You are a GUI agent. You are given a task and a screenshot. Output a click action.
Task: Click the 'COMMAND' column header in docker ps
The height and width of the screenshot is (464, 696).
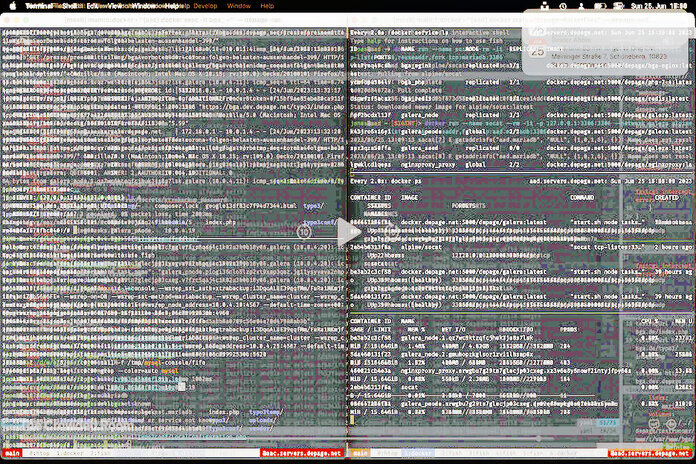[582, 198]
